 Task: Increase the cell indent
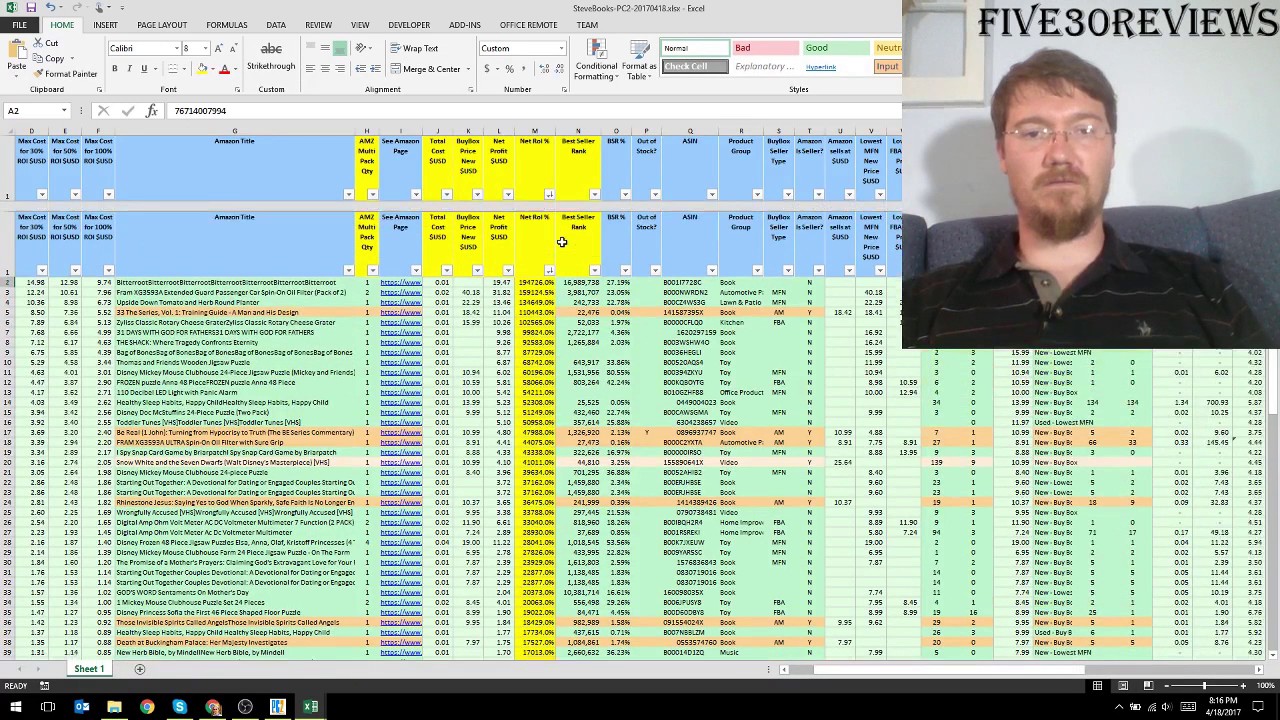pyautogui.click(x=377, y=69)
